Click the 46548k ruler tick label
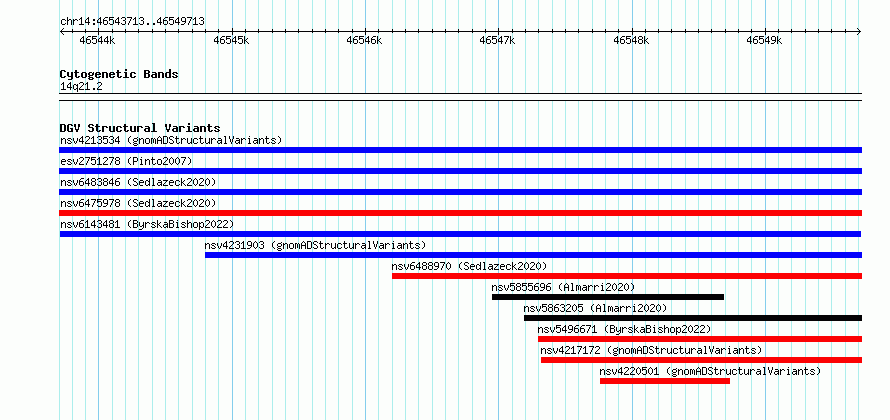This screenshot has height=420, width=890. click(631, 40)
